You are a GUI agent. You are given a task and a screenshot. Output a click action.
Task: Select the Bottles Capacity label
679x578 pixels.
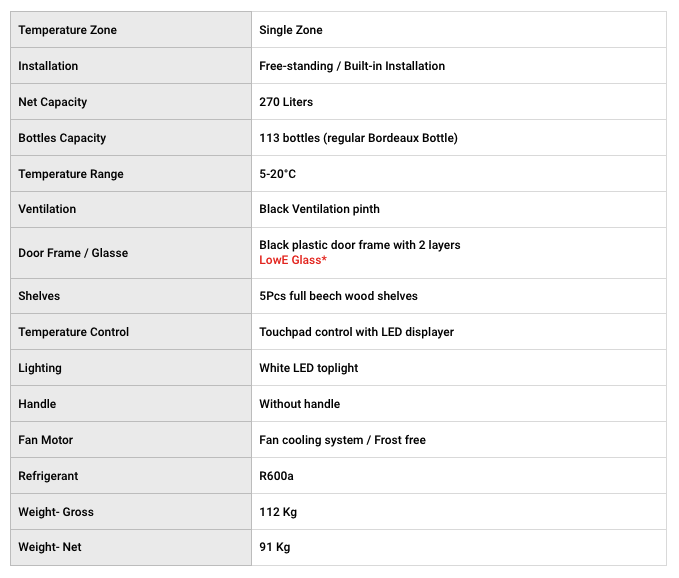(62, 138)
